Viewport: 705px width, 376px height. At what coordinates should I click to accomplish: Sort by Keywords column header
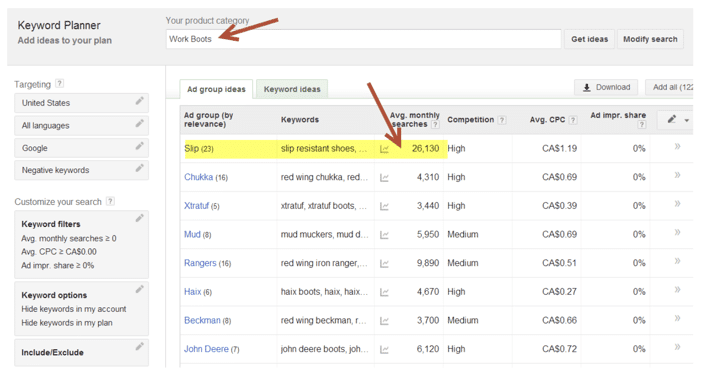[300, 120]
